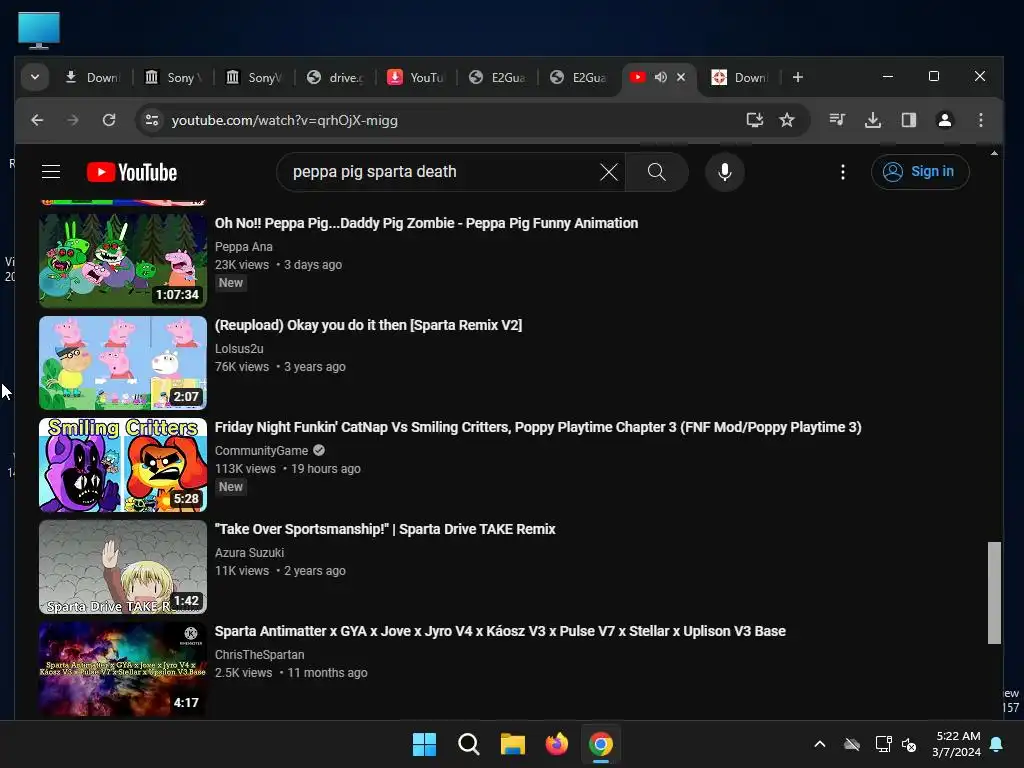Open File Explorer from taskbar
Screen dimensions: 1024x768
[x=513, y=744]
